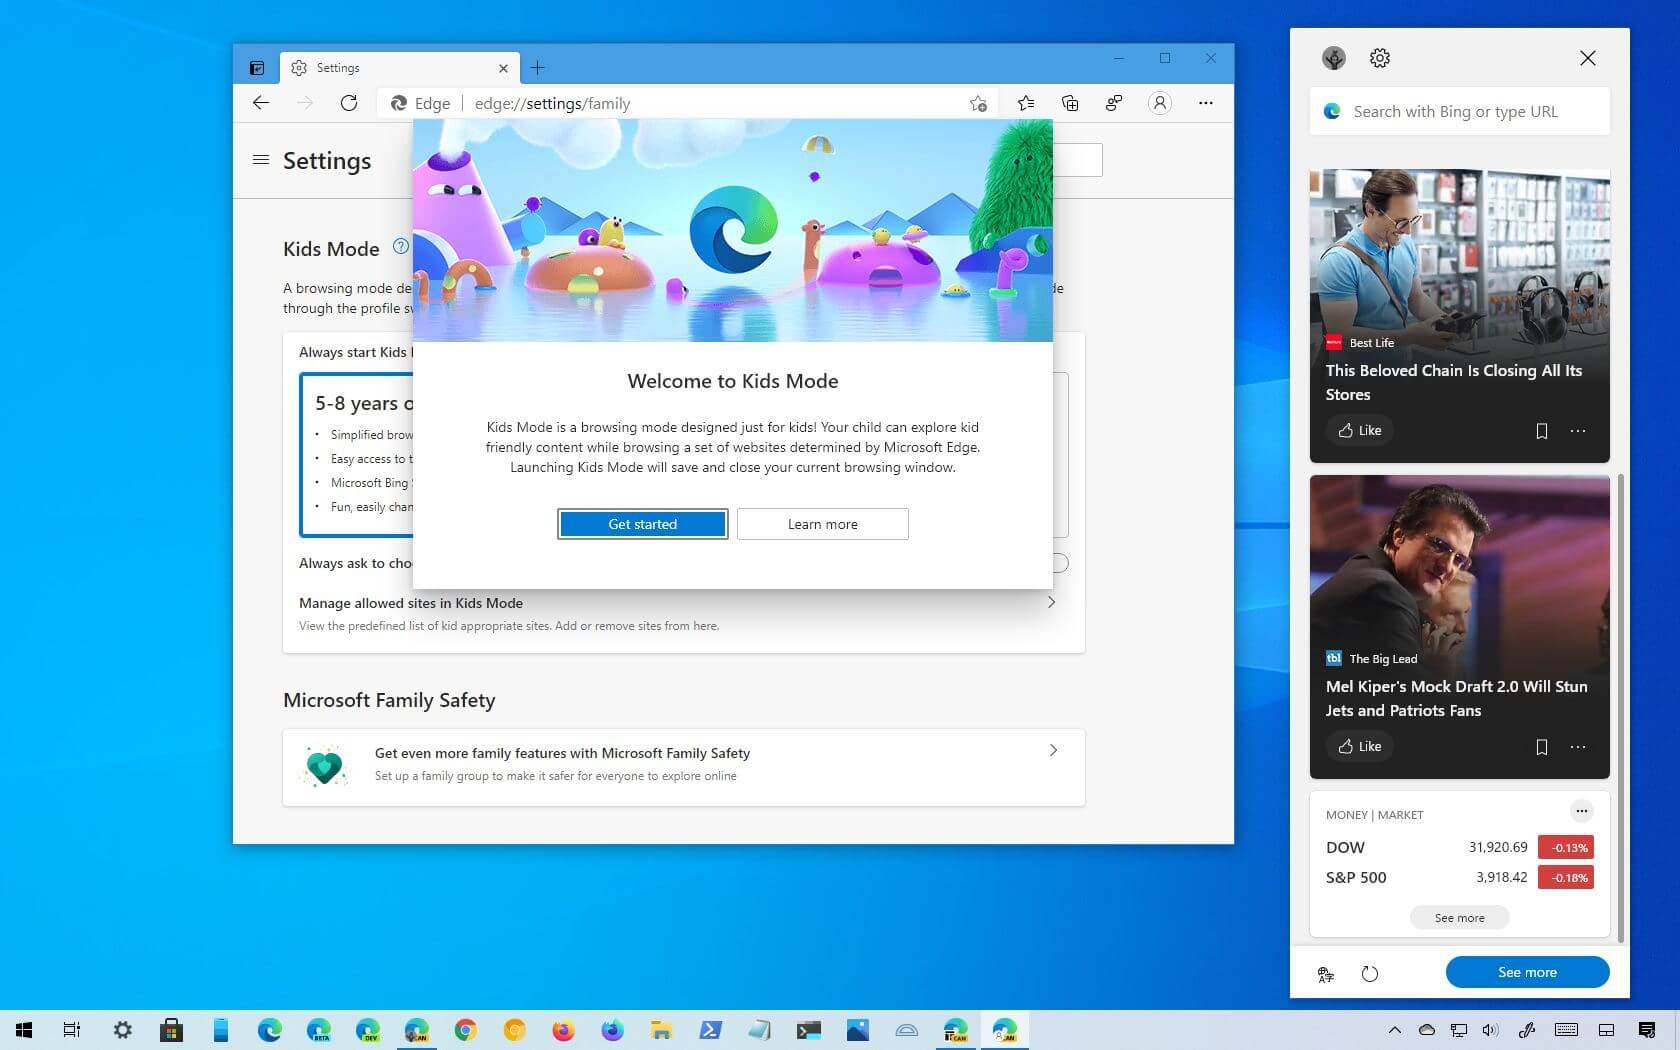This screenshot has height=1050, width=1680.
Task: Open Task View on the taskbar
Action: tap(72, 1030)
